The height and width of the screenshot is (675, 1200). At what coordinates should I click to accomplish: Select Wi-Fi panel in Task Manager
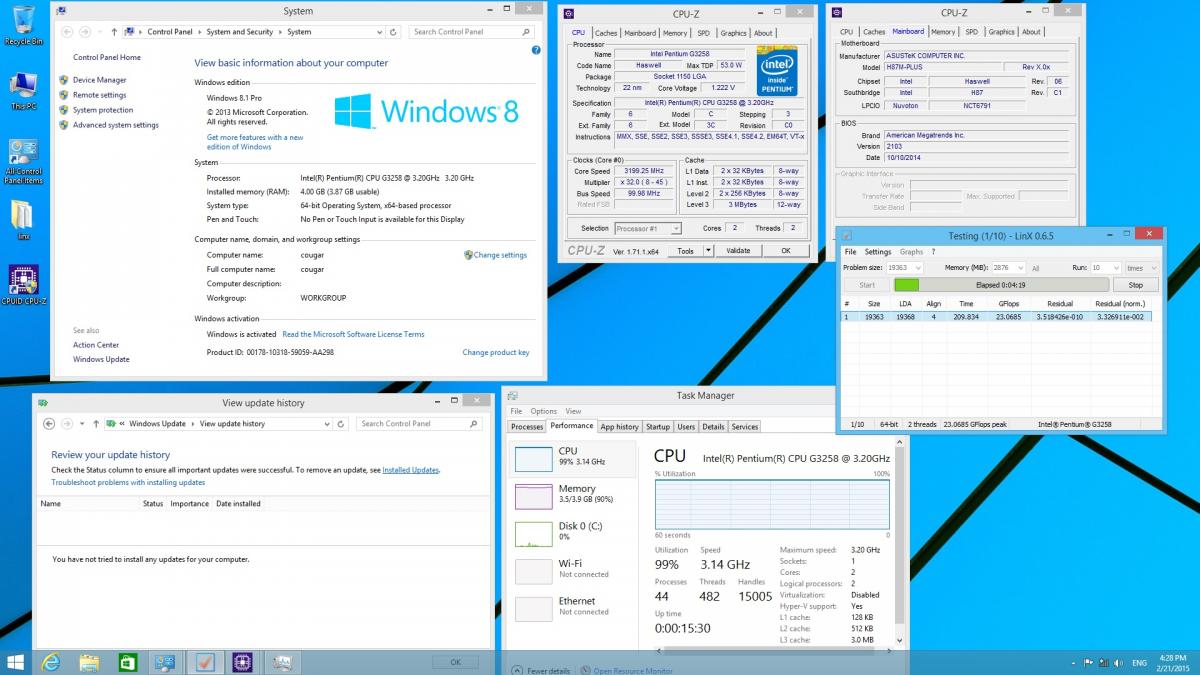coord(574,570)
